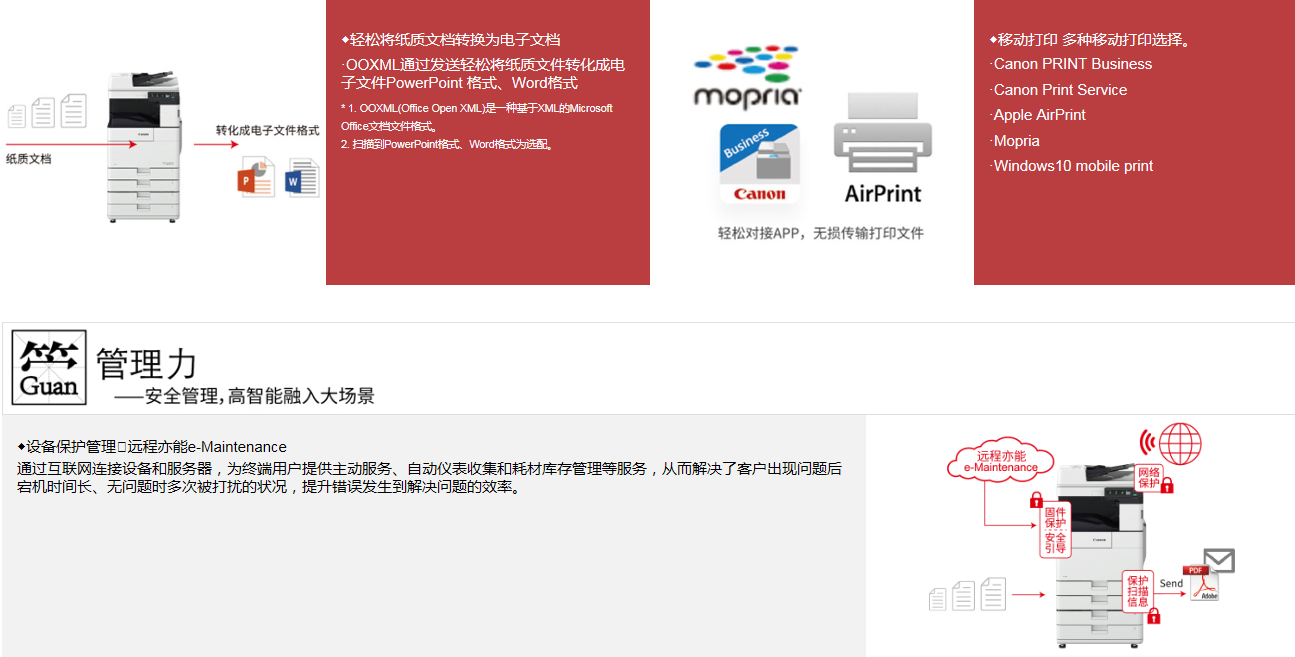Viewport: 1295px width, 657px height.
Task: Click the 纸质文档 label
Action: tap(28, 158)
